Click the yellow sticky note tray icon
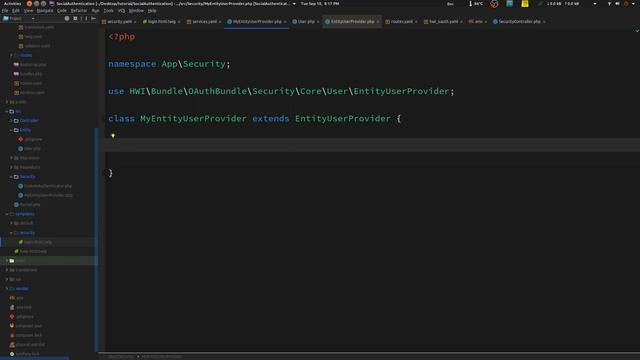Viewport: 640px width, 360px height. (525, 4)
